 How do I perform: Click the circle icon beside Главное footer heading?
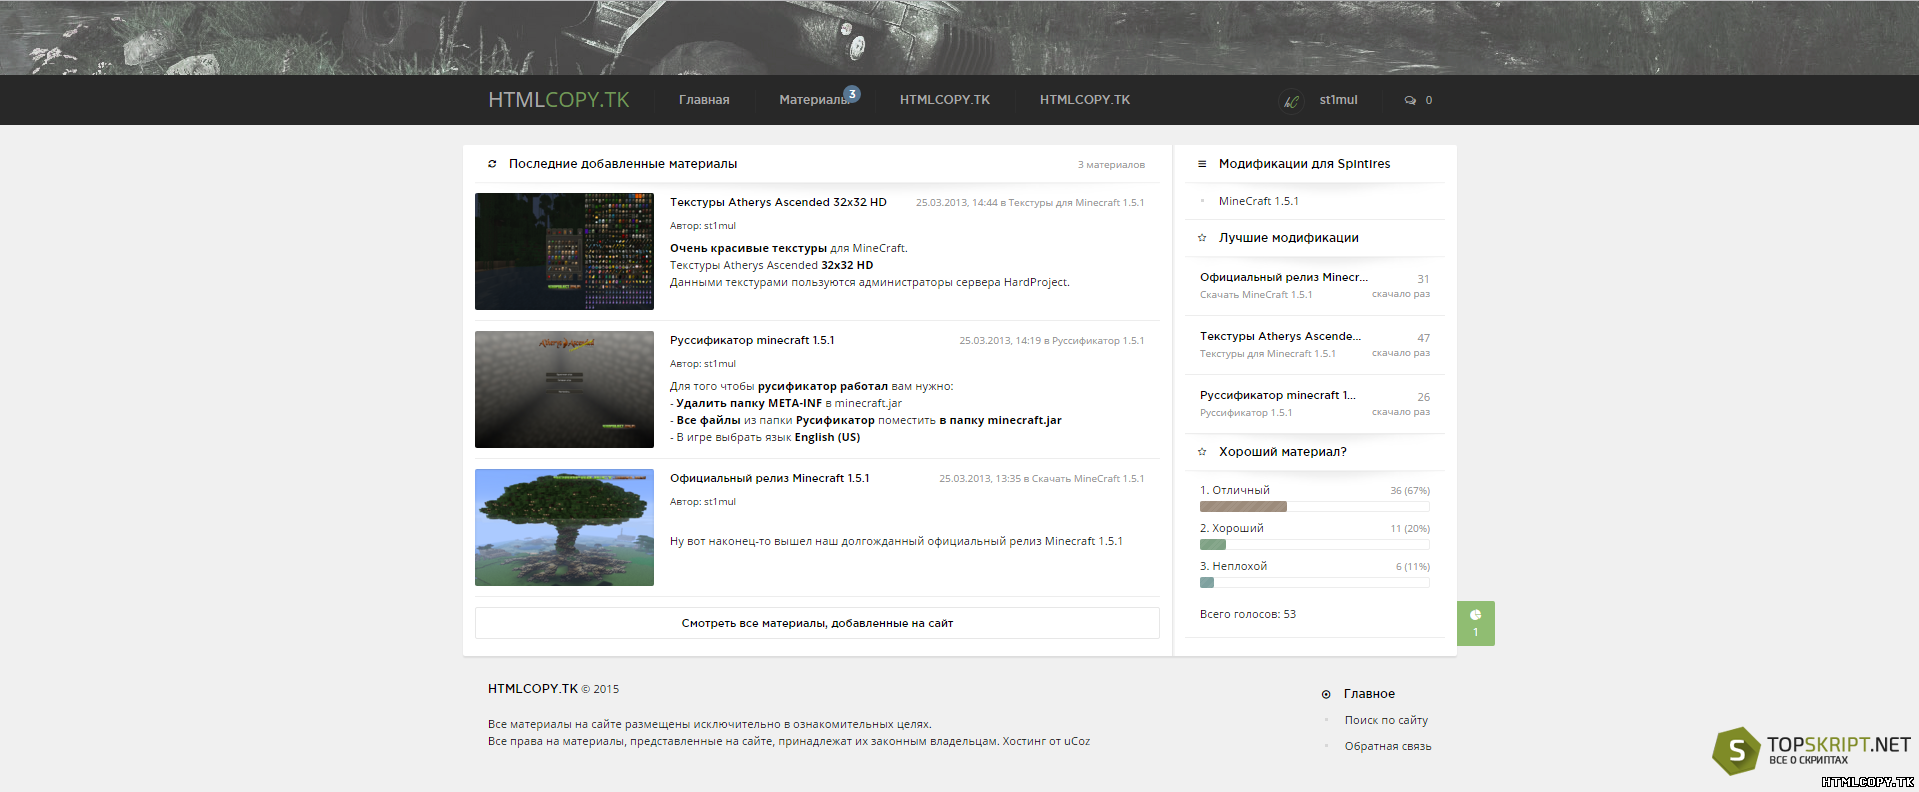click(x=1326, y=694)
